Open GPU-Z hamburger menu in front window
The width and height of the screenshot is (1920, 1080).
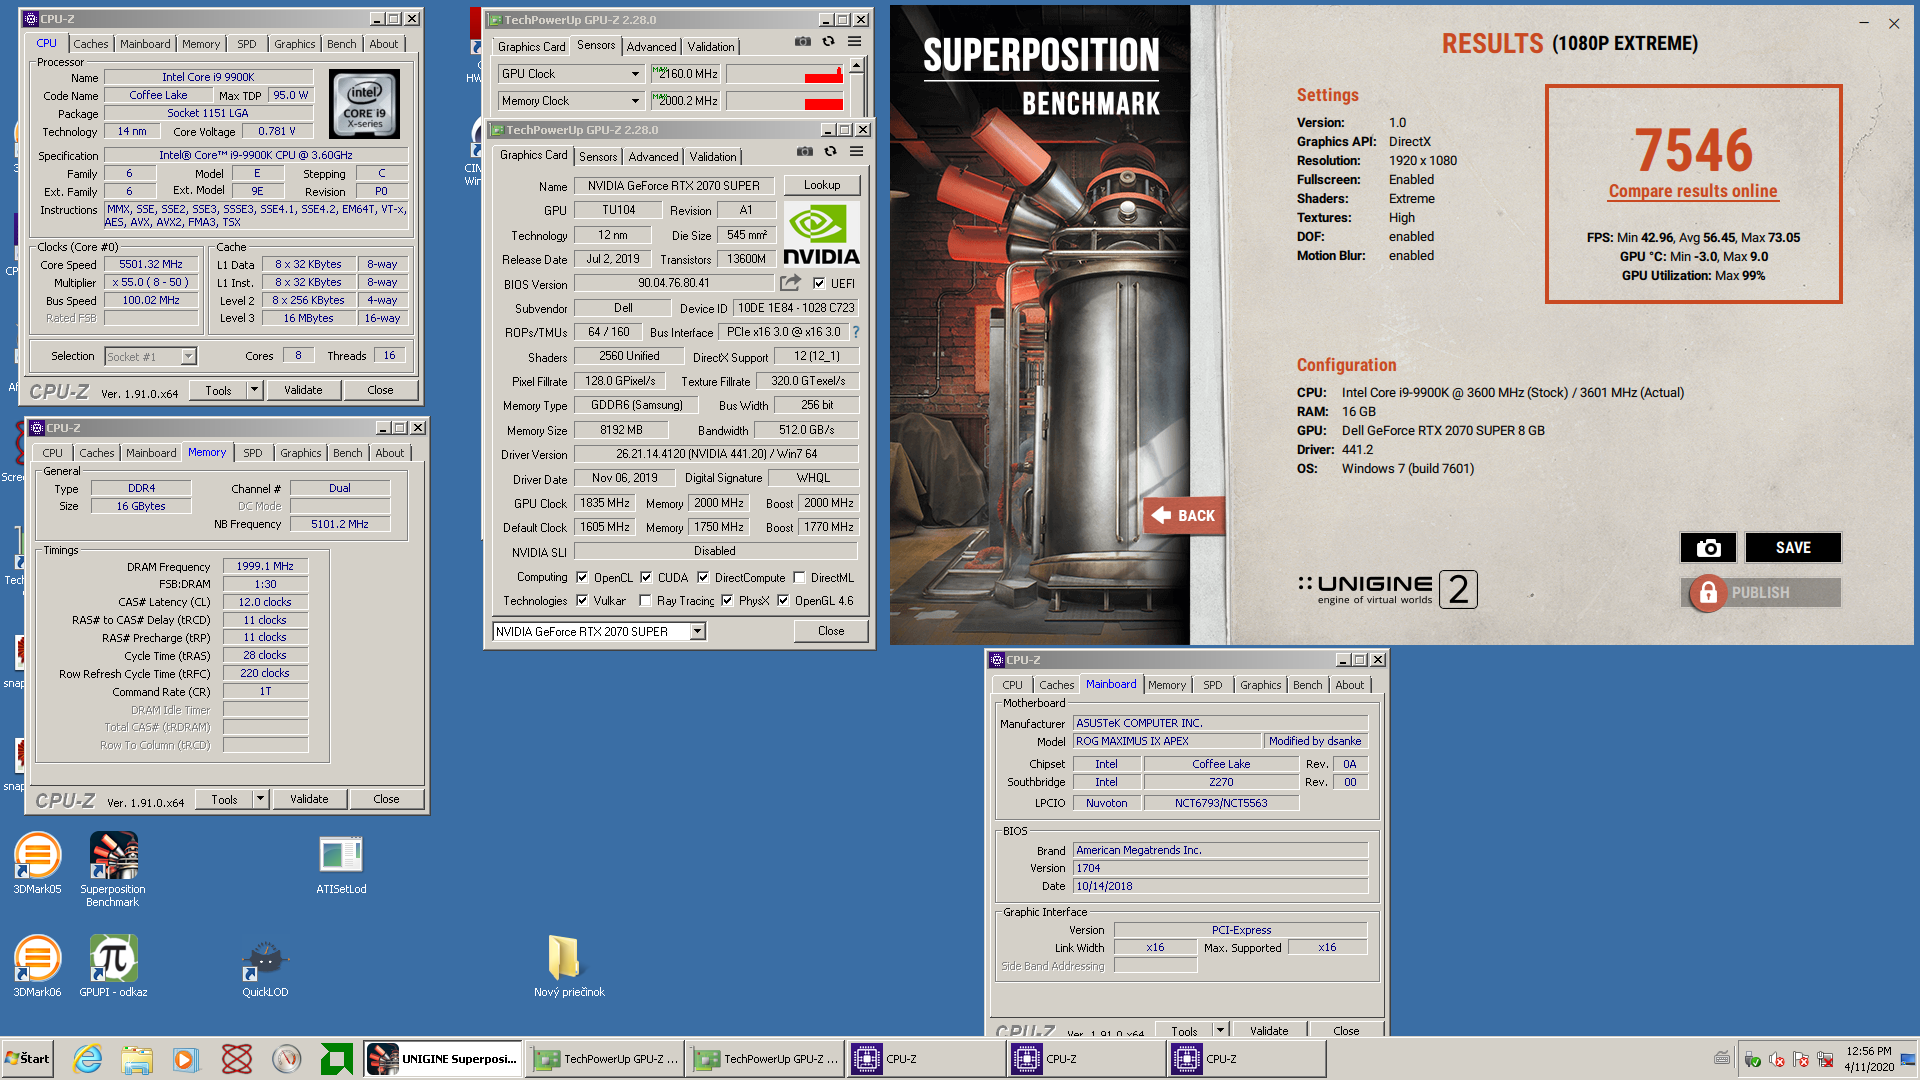856,152
